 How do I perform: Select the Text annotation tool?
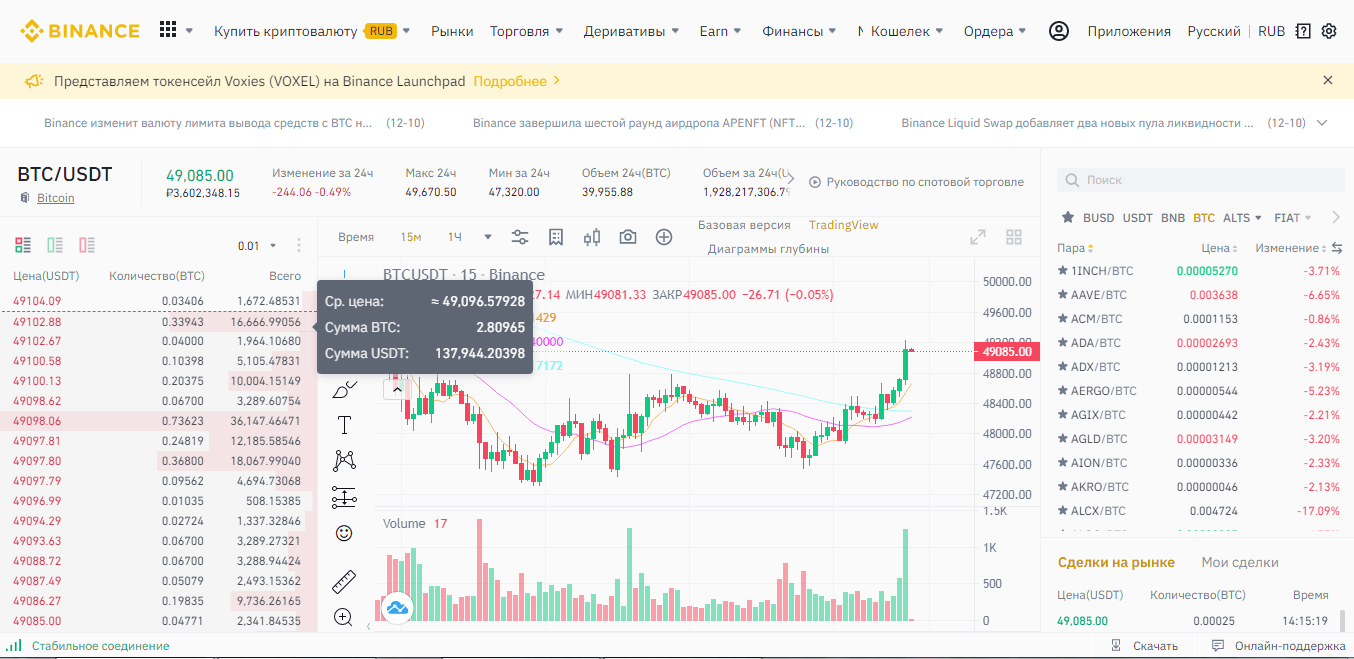pyautogui.click(x=344, y=425)
